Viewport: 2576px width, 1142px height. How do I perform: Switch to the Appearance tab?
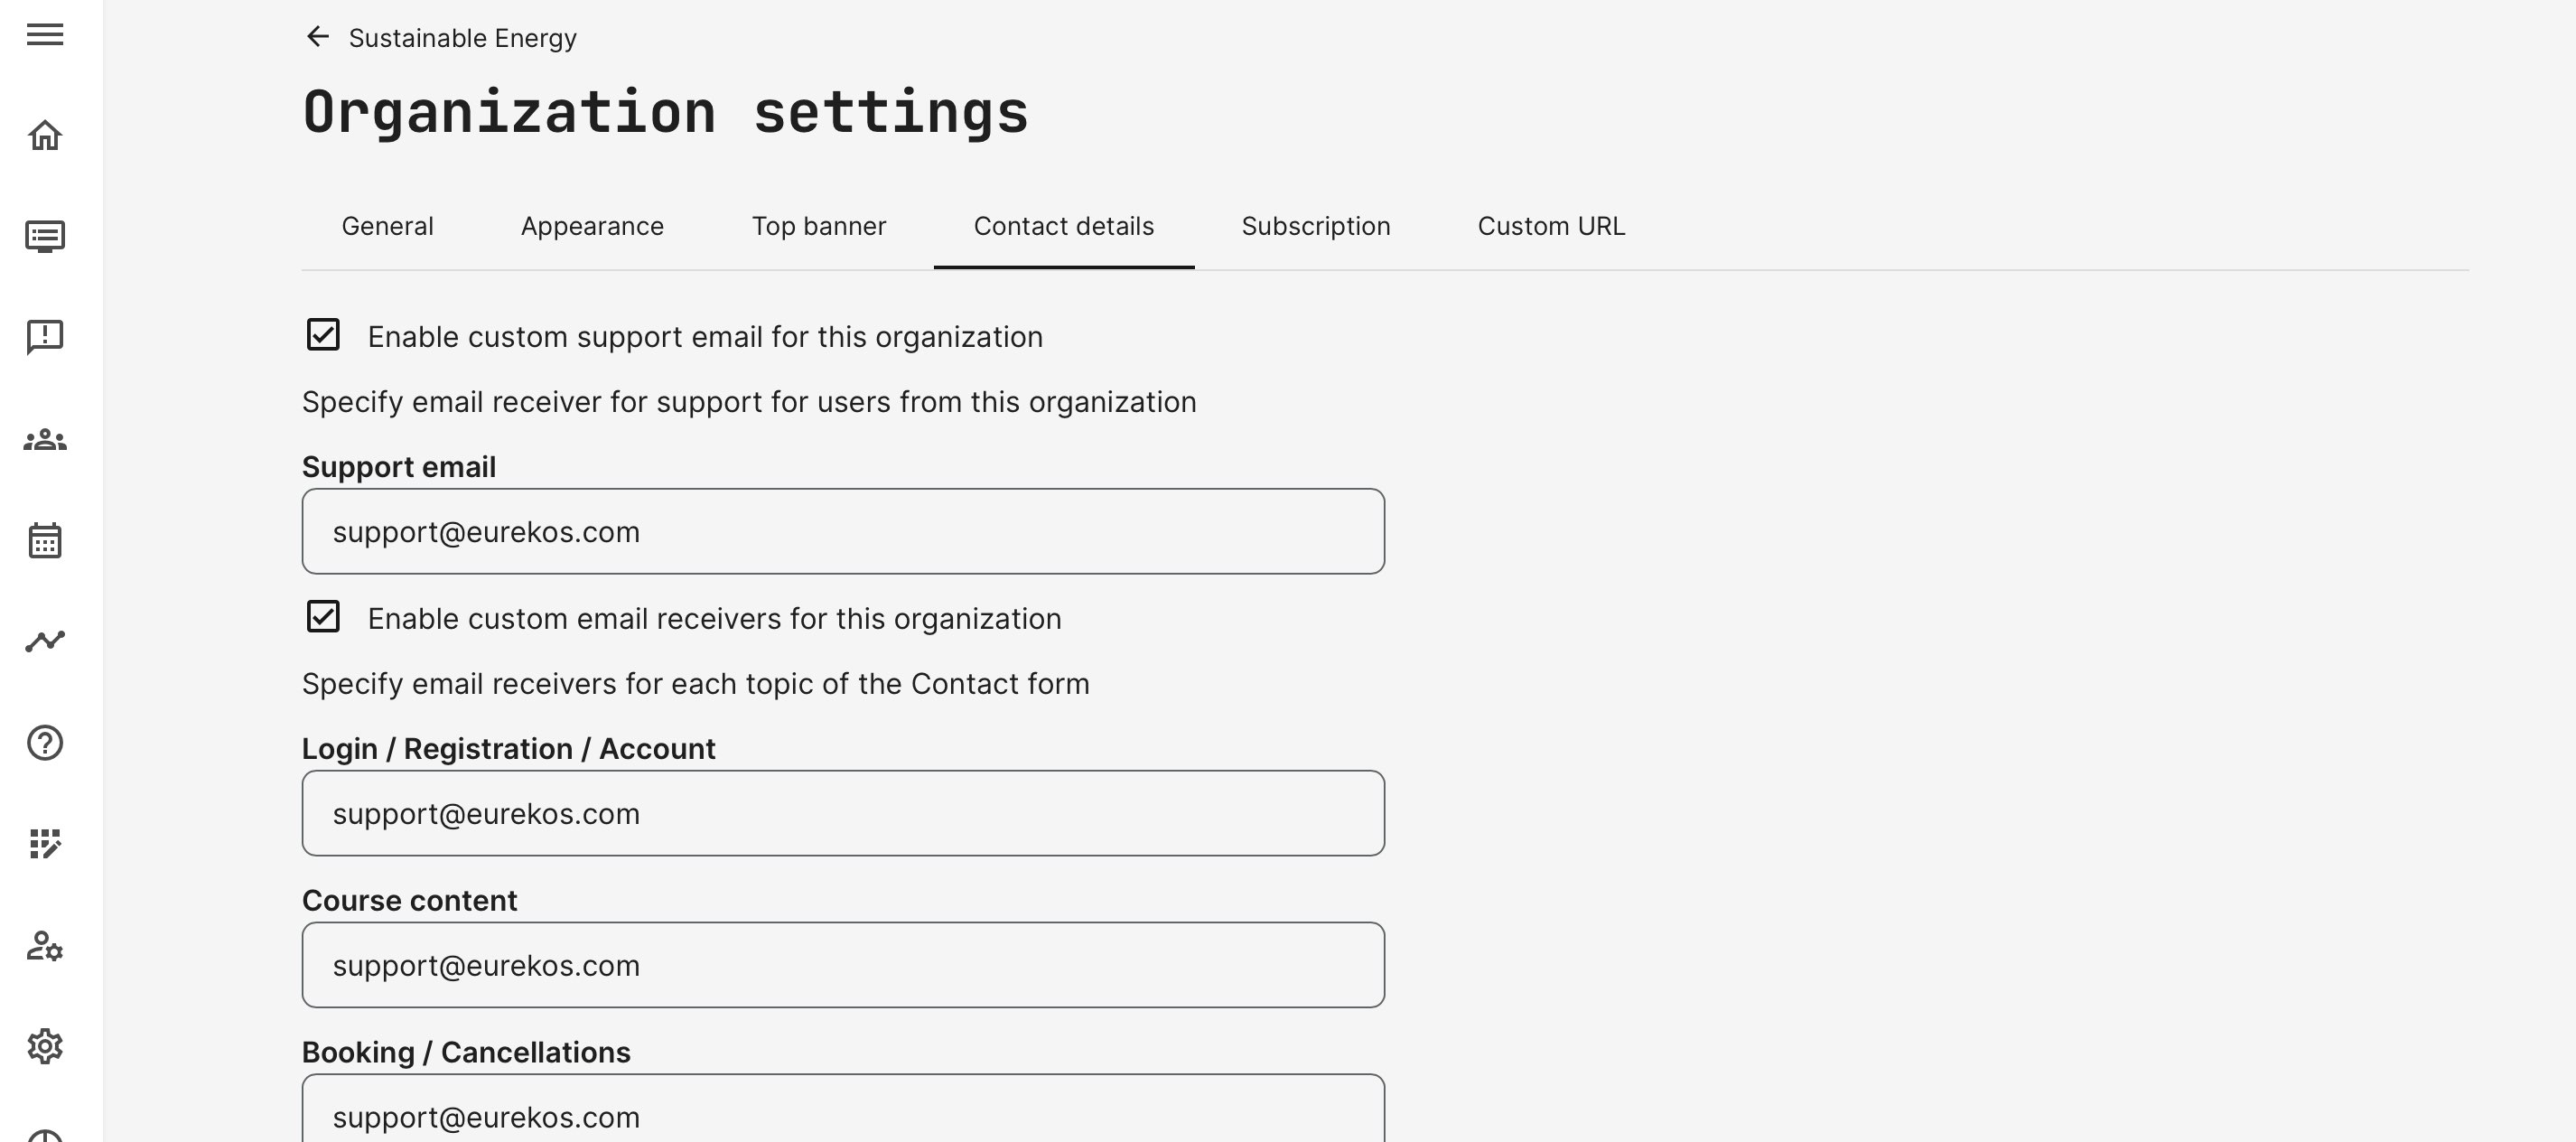point(592,226)
